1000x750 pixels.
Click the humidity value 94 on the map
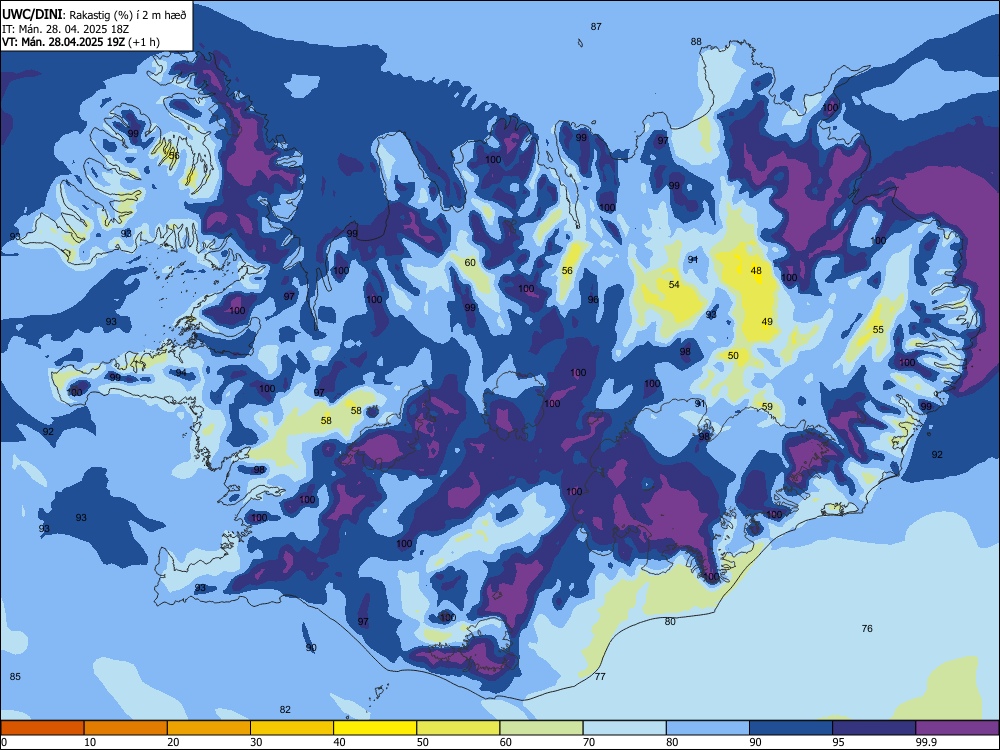(x=181, y=373)
